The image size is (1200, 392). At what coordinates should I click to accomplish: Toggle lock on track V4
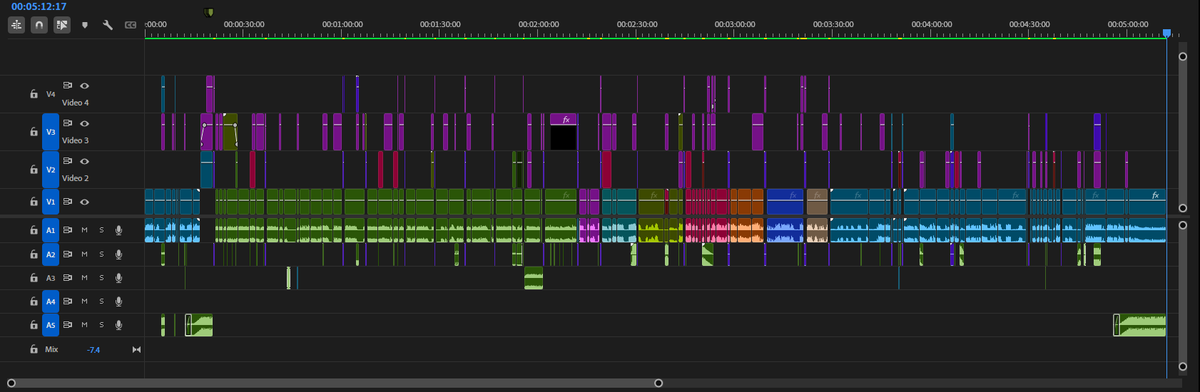(x=34, y=94)
